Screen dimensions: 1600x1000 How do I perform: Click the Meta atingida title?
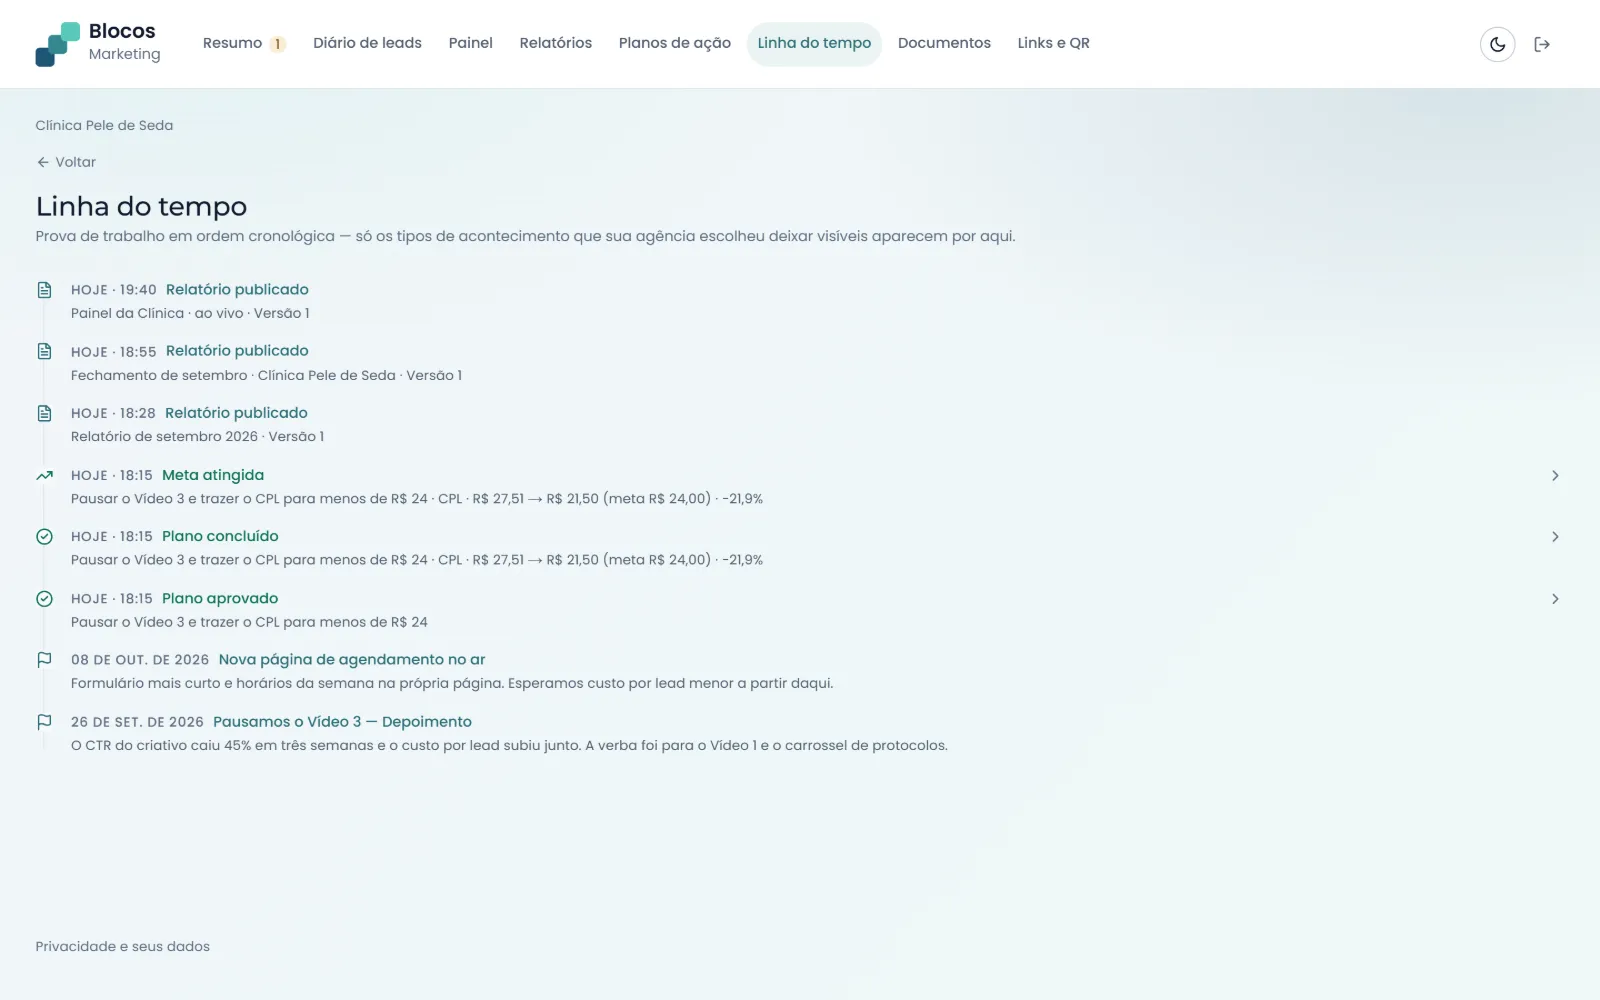[213, 475]
